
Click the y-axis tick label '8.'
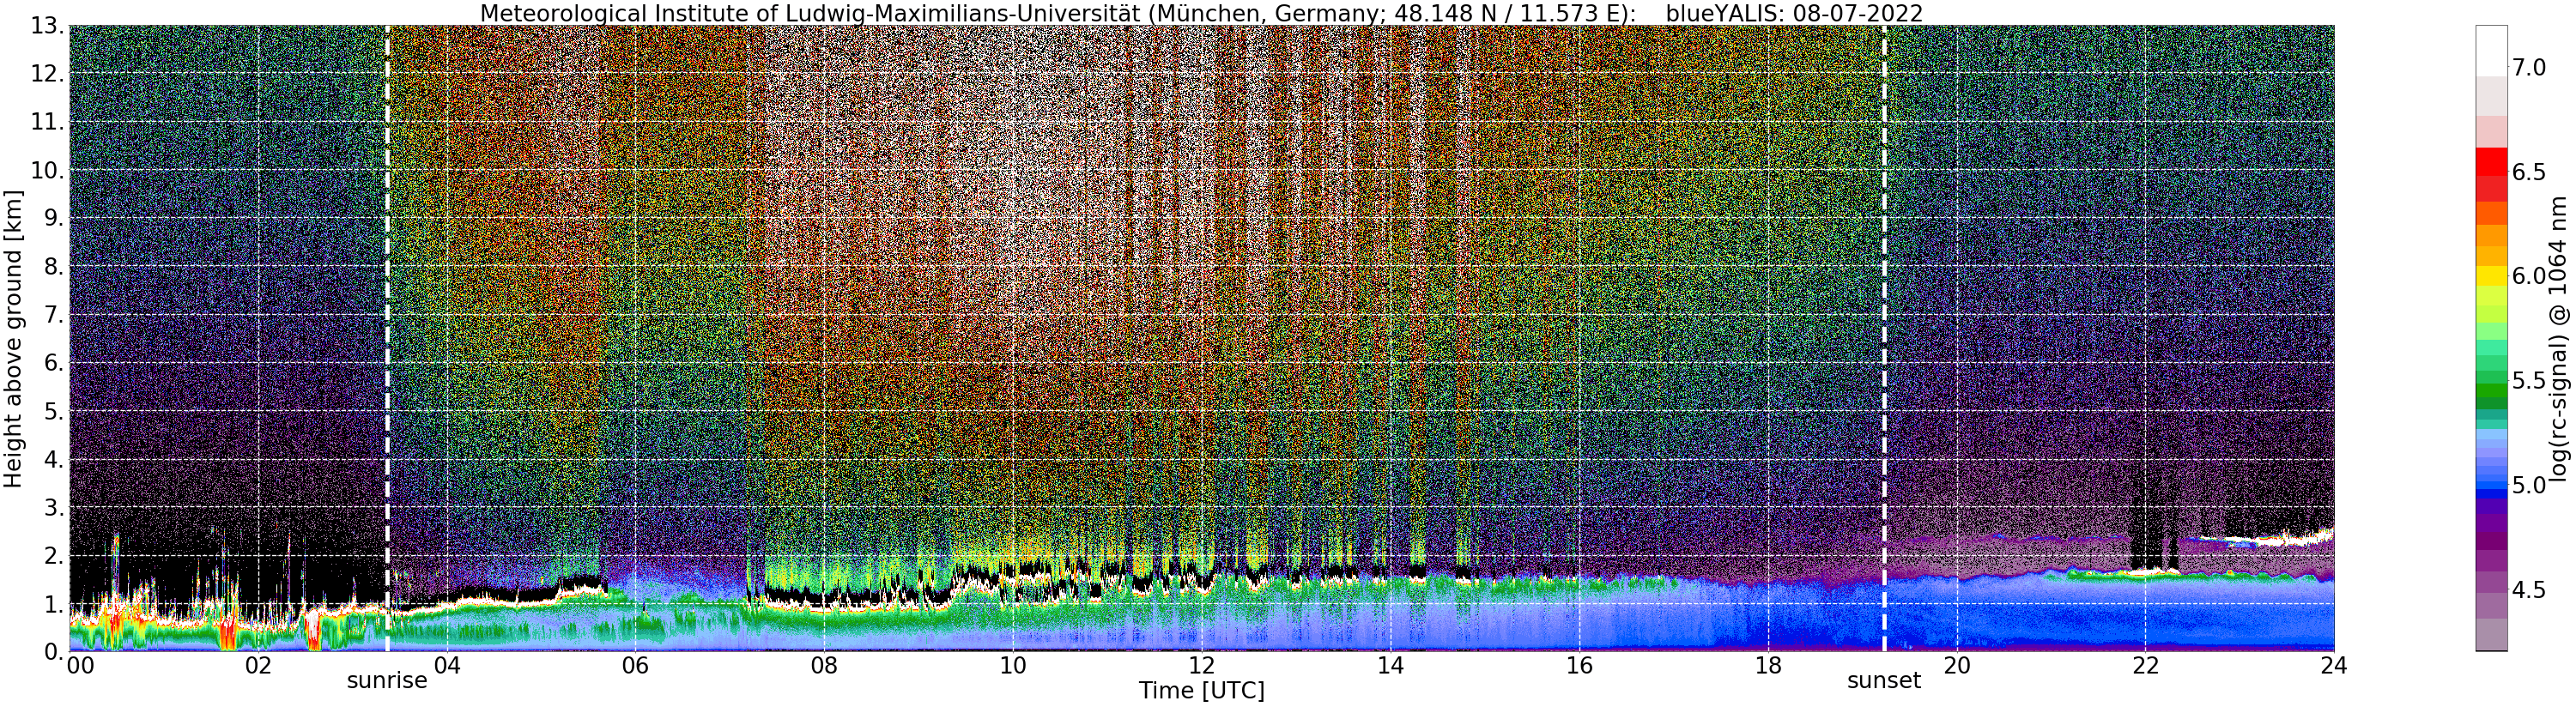pos(54,266)
